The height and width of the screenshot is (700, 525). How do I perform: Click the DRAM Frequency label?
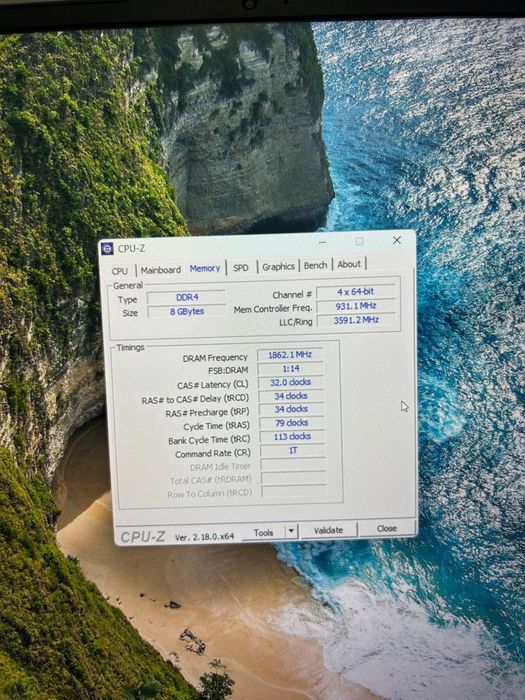[215, 358]
